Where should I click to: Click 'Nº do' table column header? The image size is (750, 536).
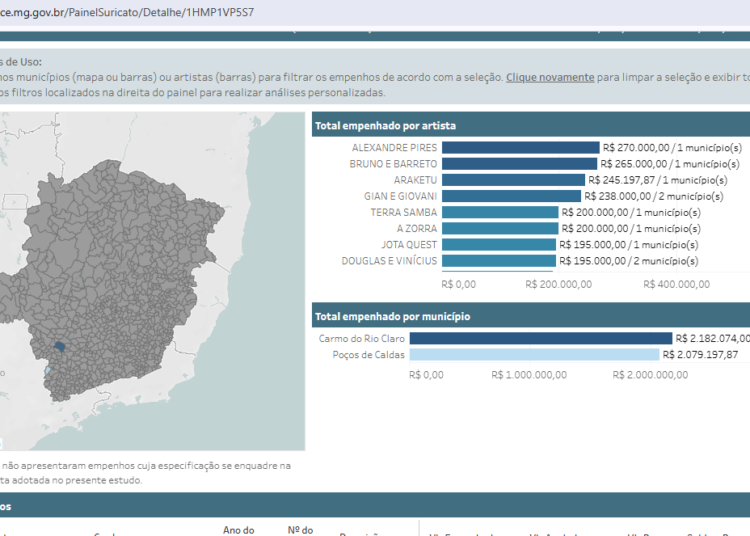pyautogui.click(x=300, y=530)
